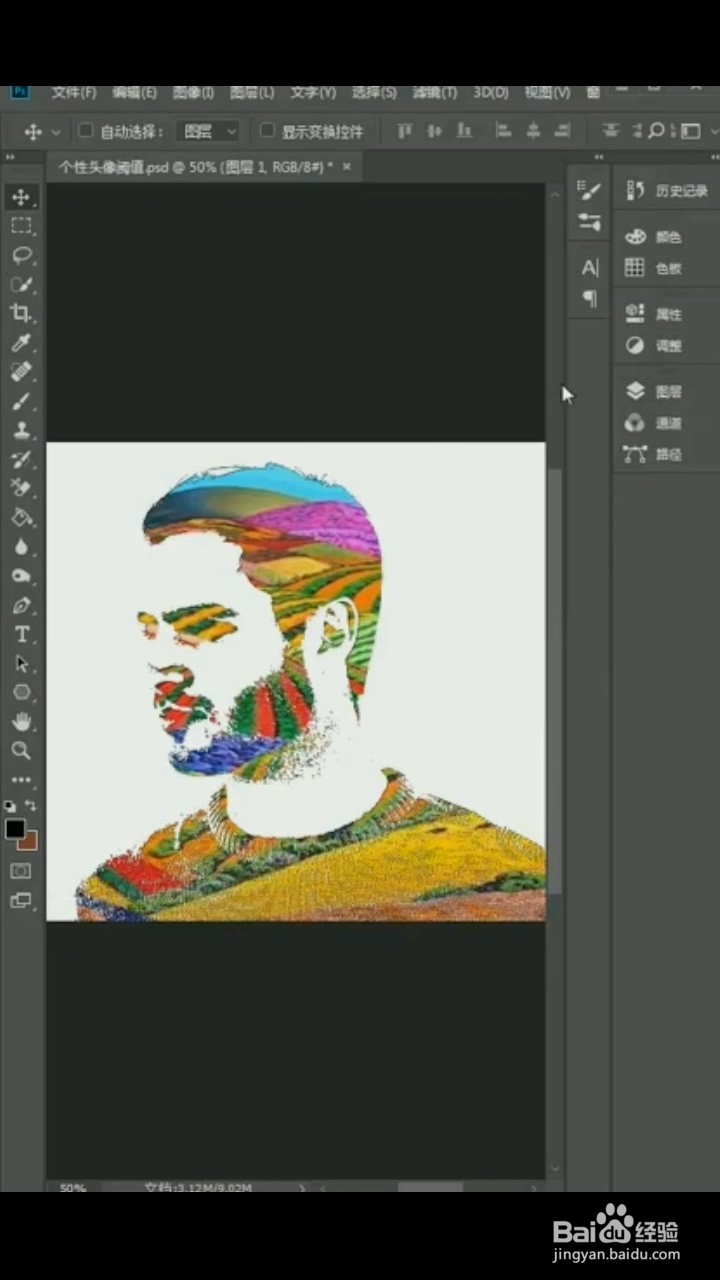
Task: Open the 图层 auto-select dropdown
Action: 209,131
